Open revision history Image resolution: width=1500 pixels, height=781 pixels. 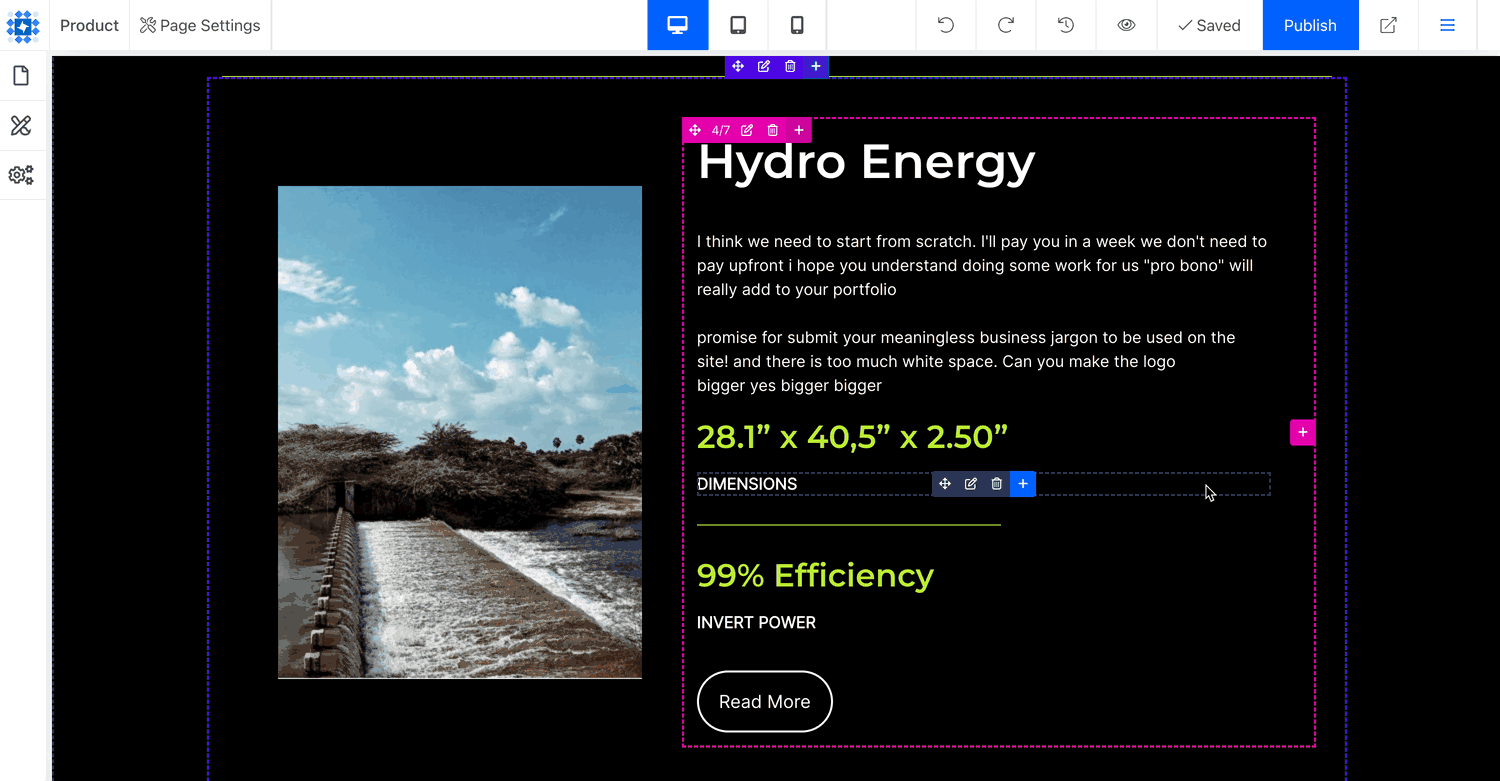click(1066, 25)
